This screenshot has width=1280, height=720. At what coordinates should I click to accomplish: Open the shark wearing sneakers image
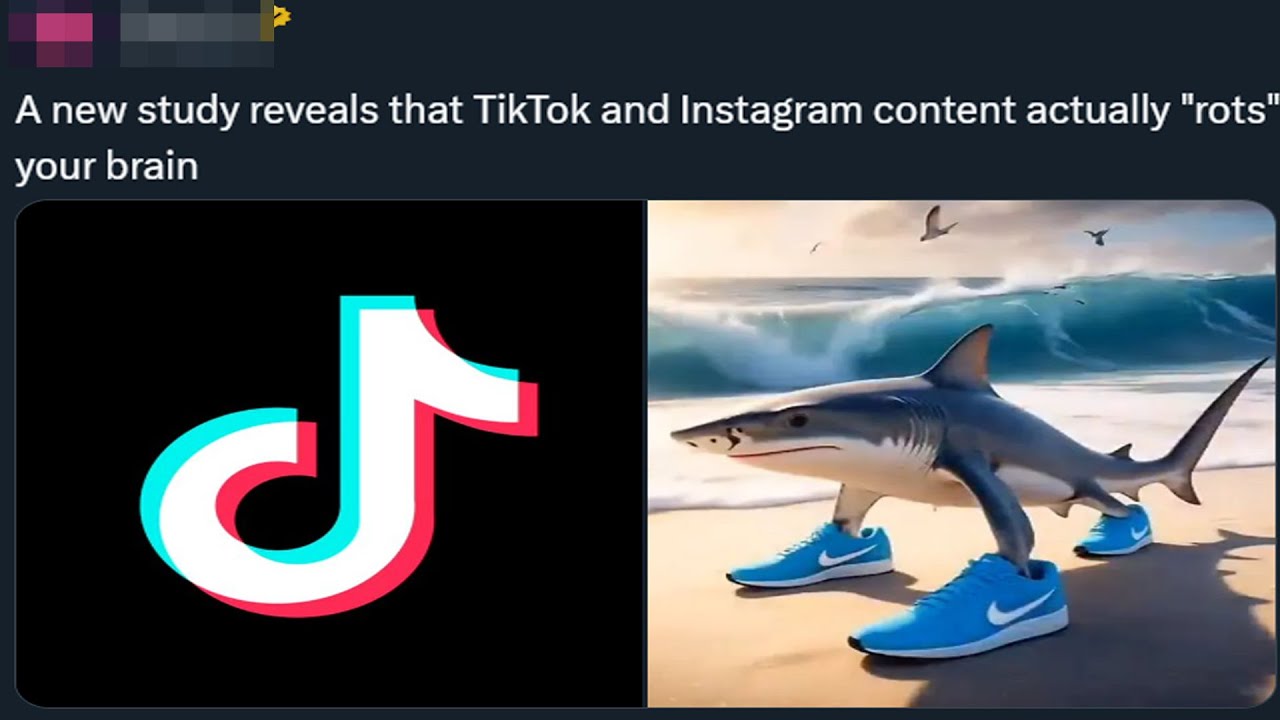[x=963, y=453]
